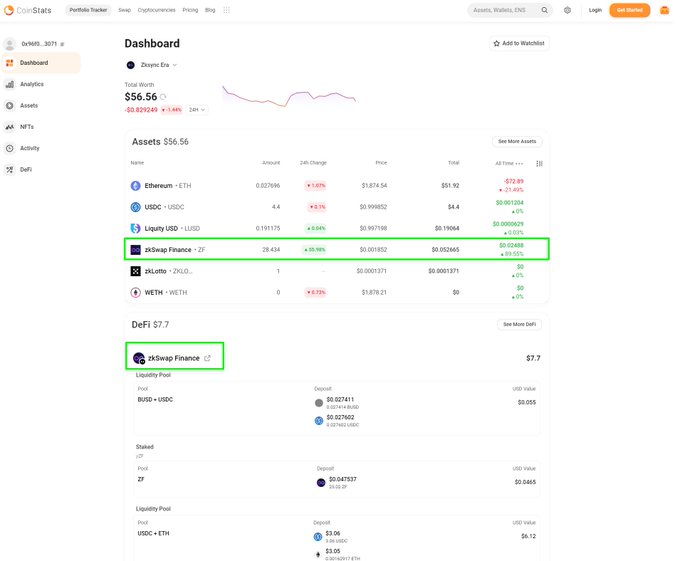Sort by the Amount column header
This screenshot has width=680, height=561.
pyautogui.click(x=271, y=163)
